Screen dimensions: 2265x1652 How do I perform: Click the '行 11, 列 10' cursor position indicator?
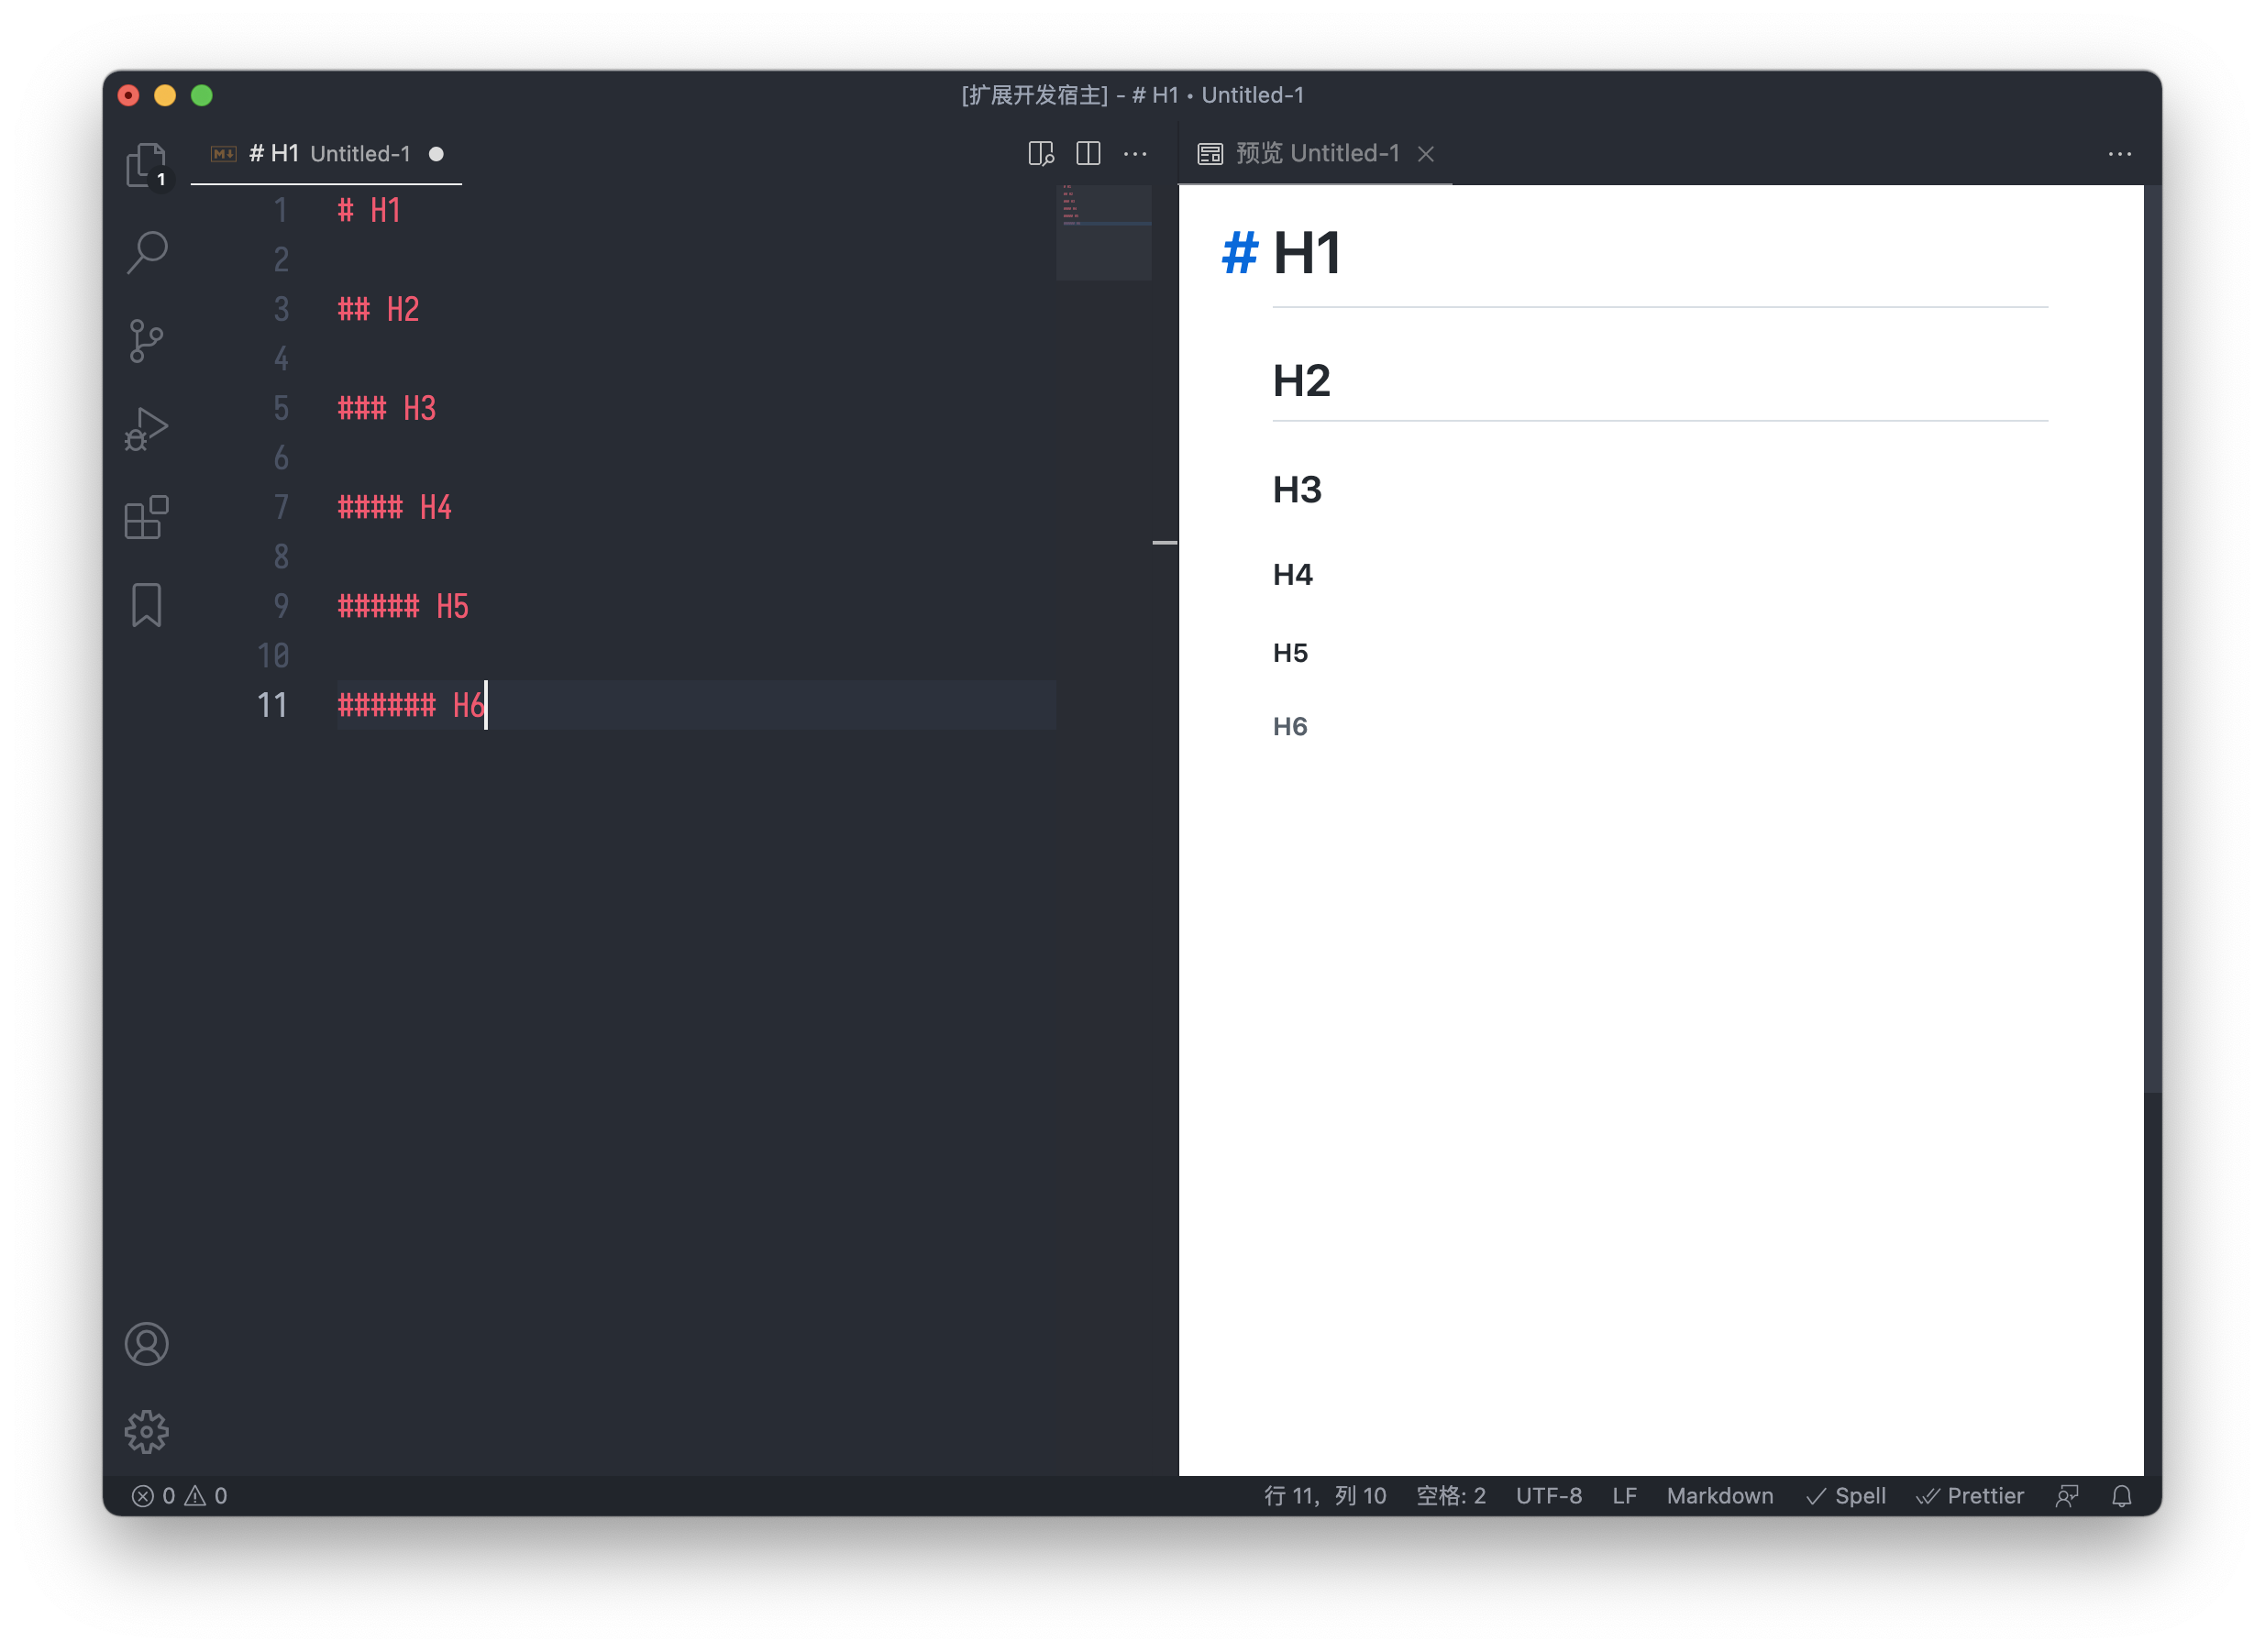[1324, 1495]
